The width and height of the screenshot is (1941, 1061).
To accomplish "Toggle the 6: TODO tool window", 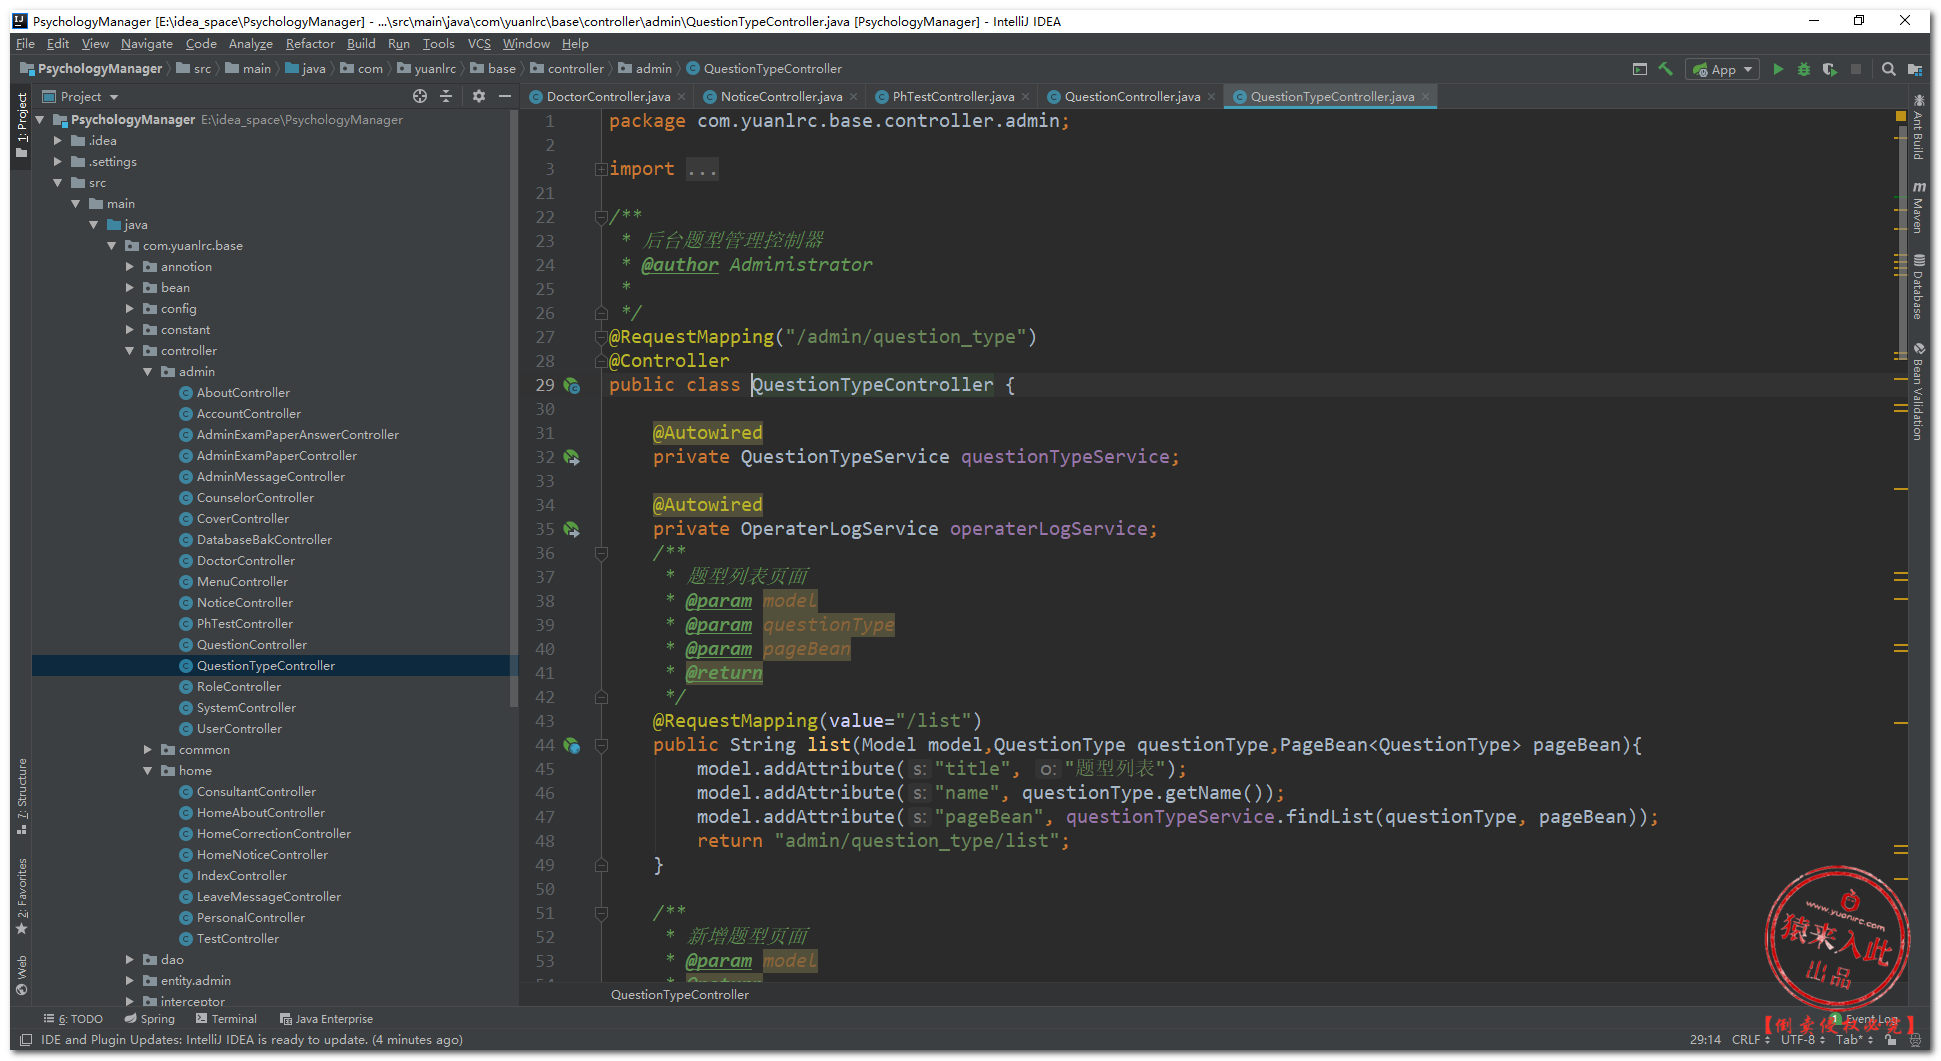I will tap(74, 1019).
